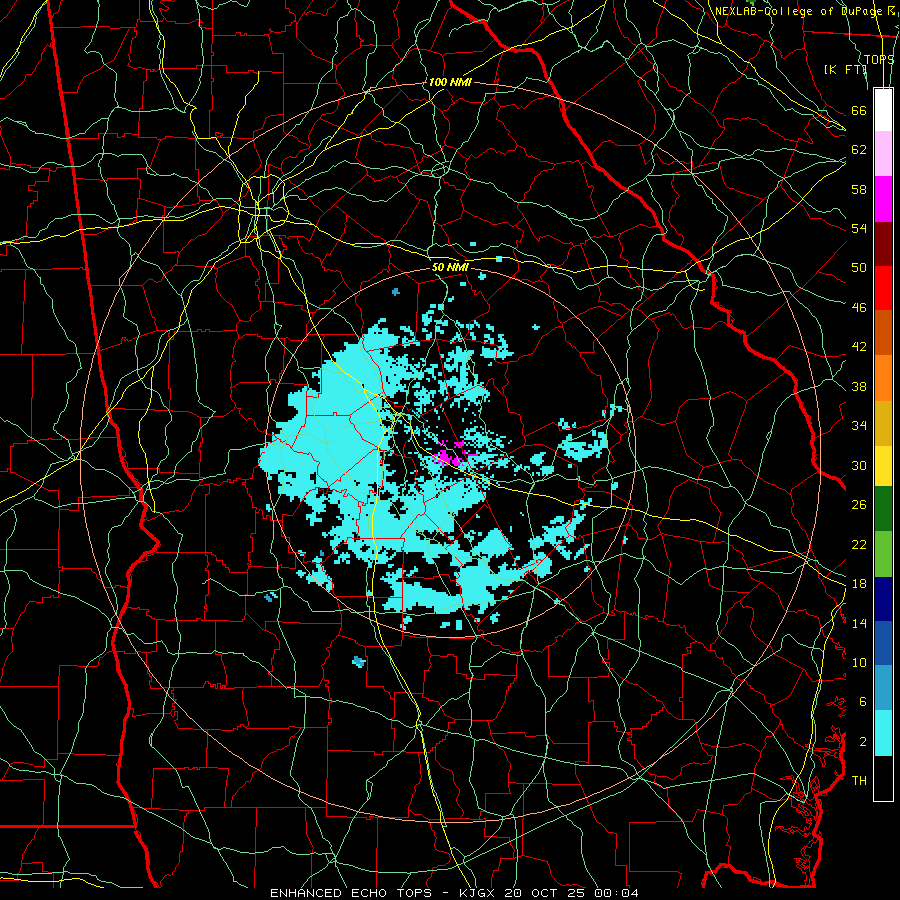Select the bright red legend swatch

click(883, 288)
